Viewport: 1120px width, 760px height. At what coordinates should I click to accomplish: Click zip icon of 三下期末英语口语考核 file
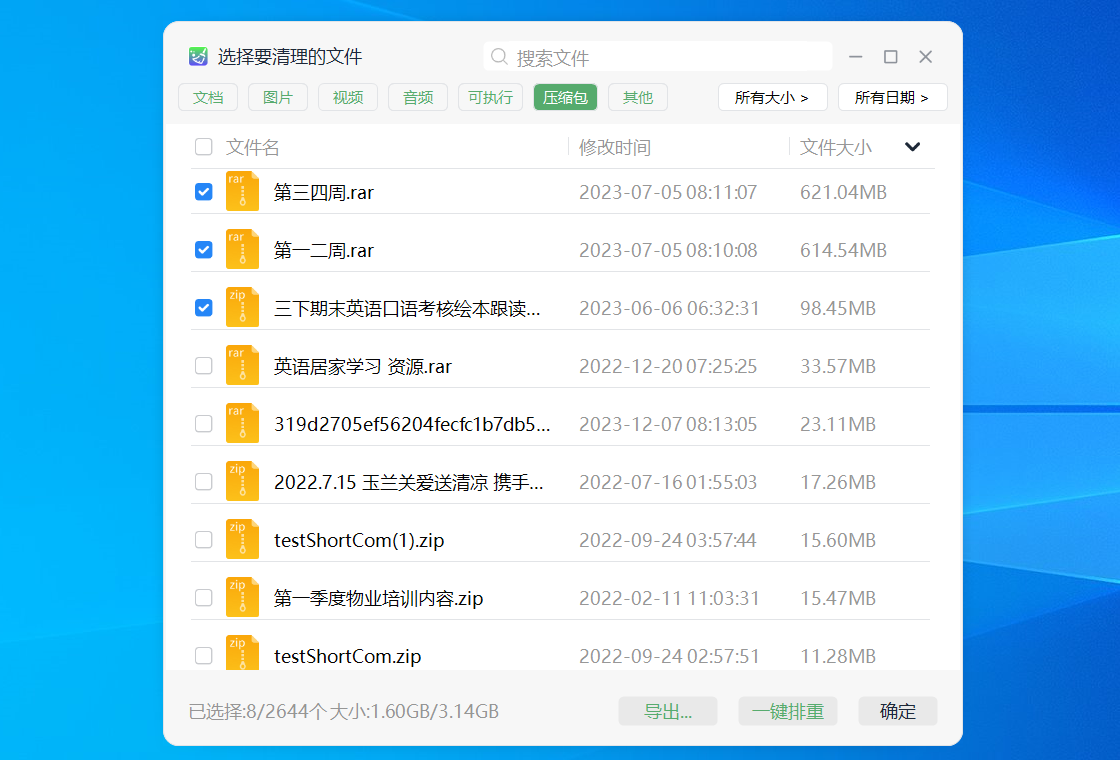(242, 308)
